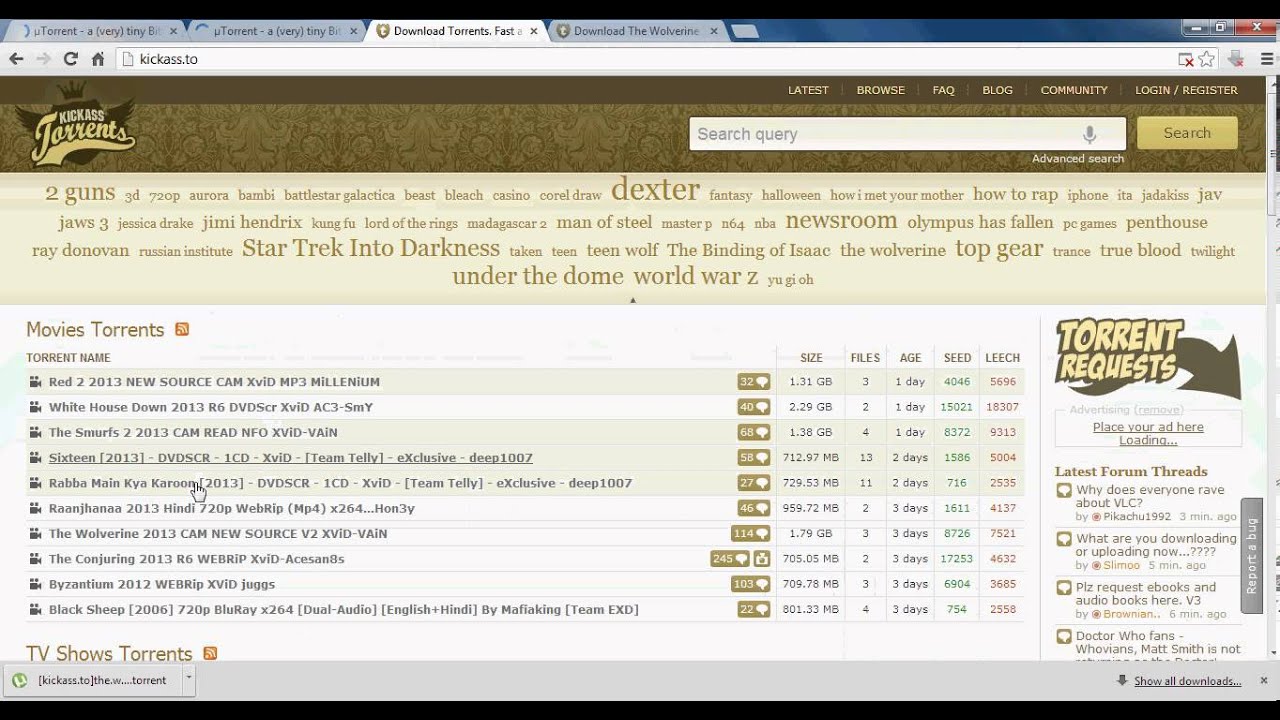The height and width of the screenshot is (720, 1280).
Task: Bookmark this page with the star icon
Action: coord(1207,59)
